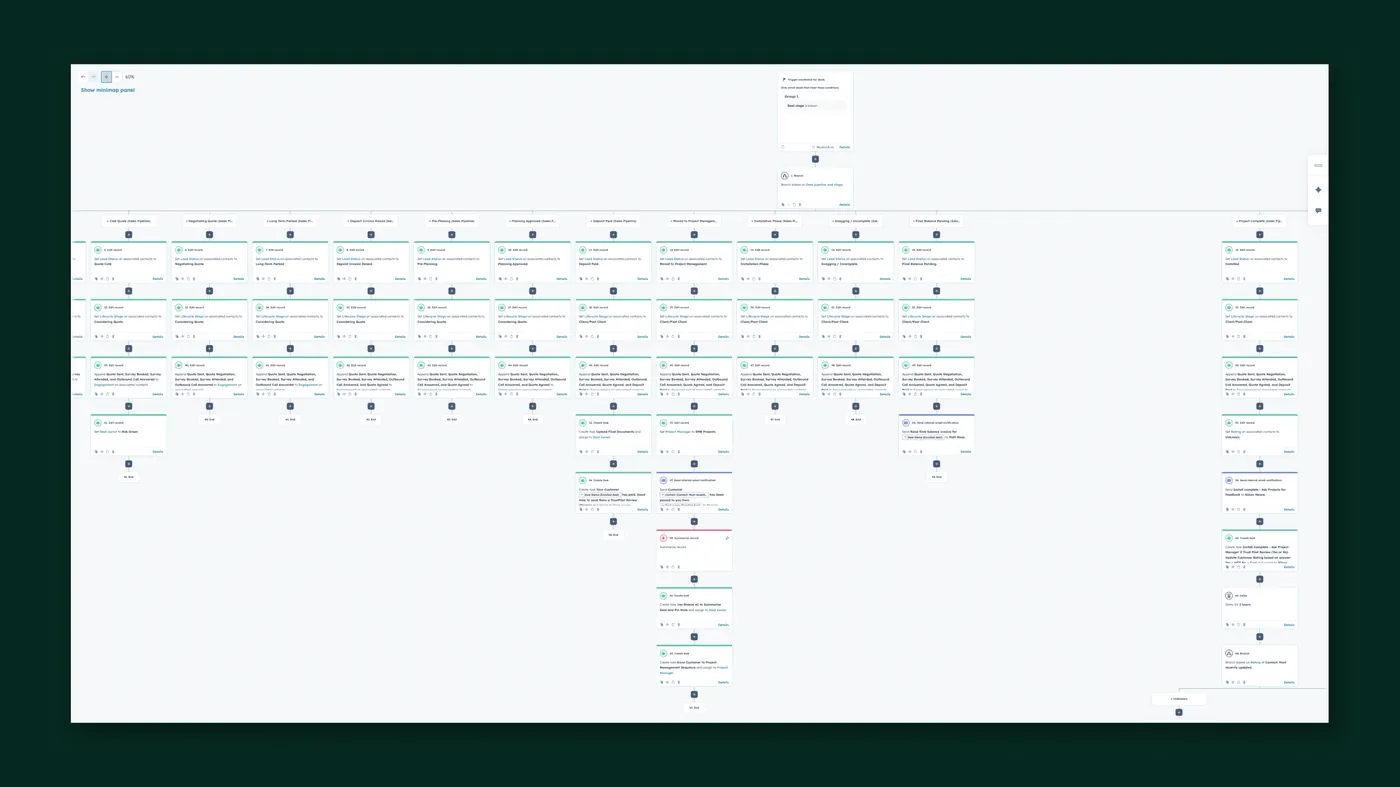Viewport: 1400px width, 787px height.
Task: Click the Edit record icon on Quote Cold card
Action: tap(98, 250)
